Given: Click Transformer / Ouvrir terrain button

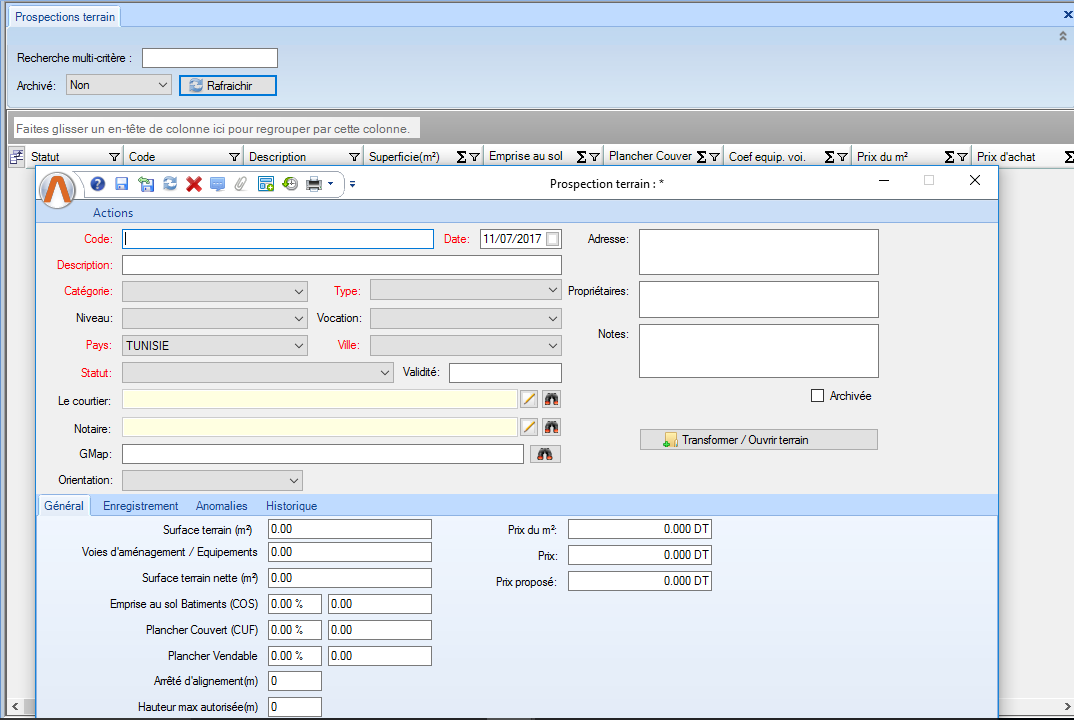Looking at the screenshot, I should coord(758,440).
